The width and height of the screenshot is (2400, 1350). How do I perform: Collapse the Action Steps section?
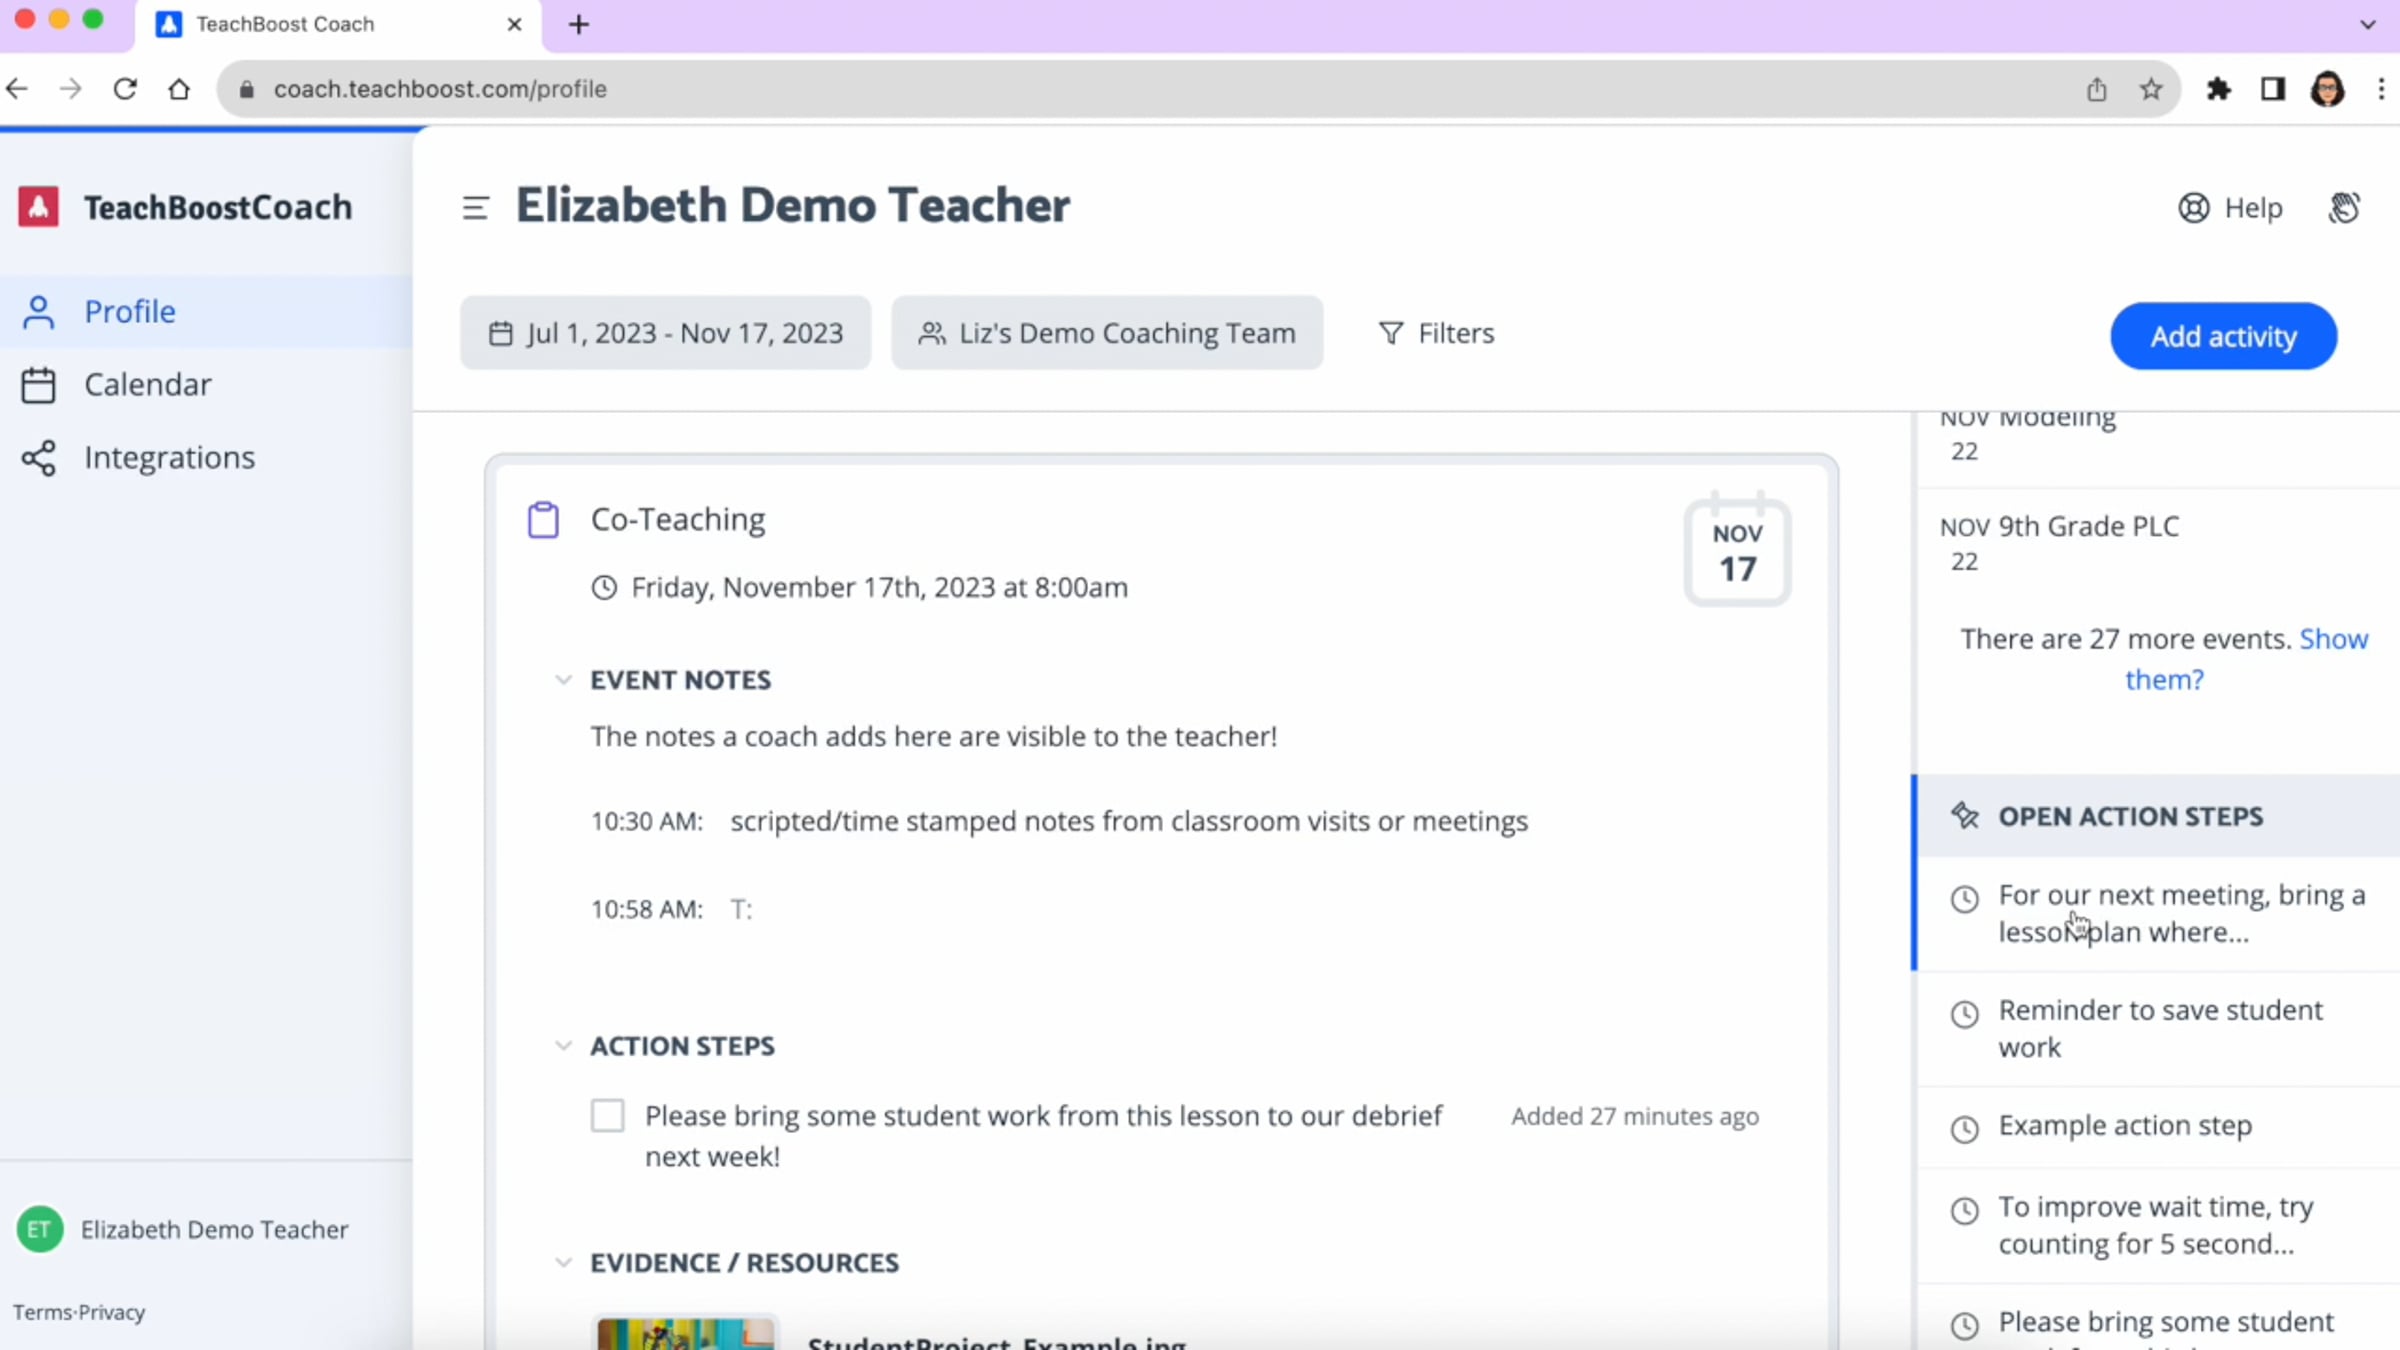tap(563, 1046)
